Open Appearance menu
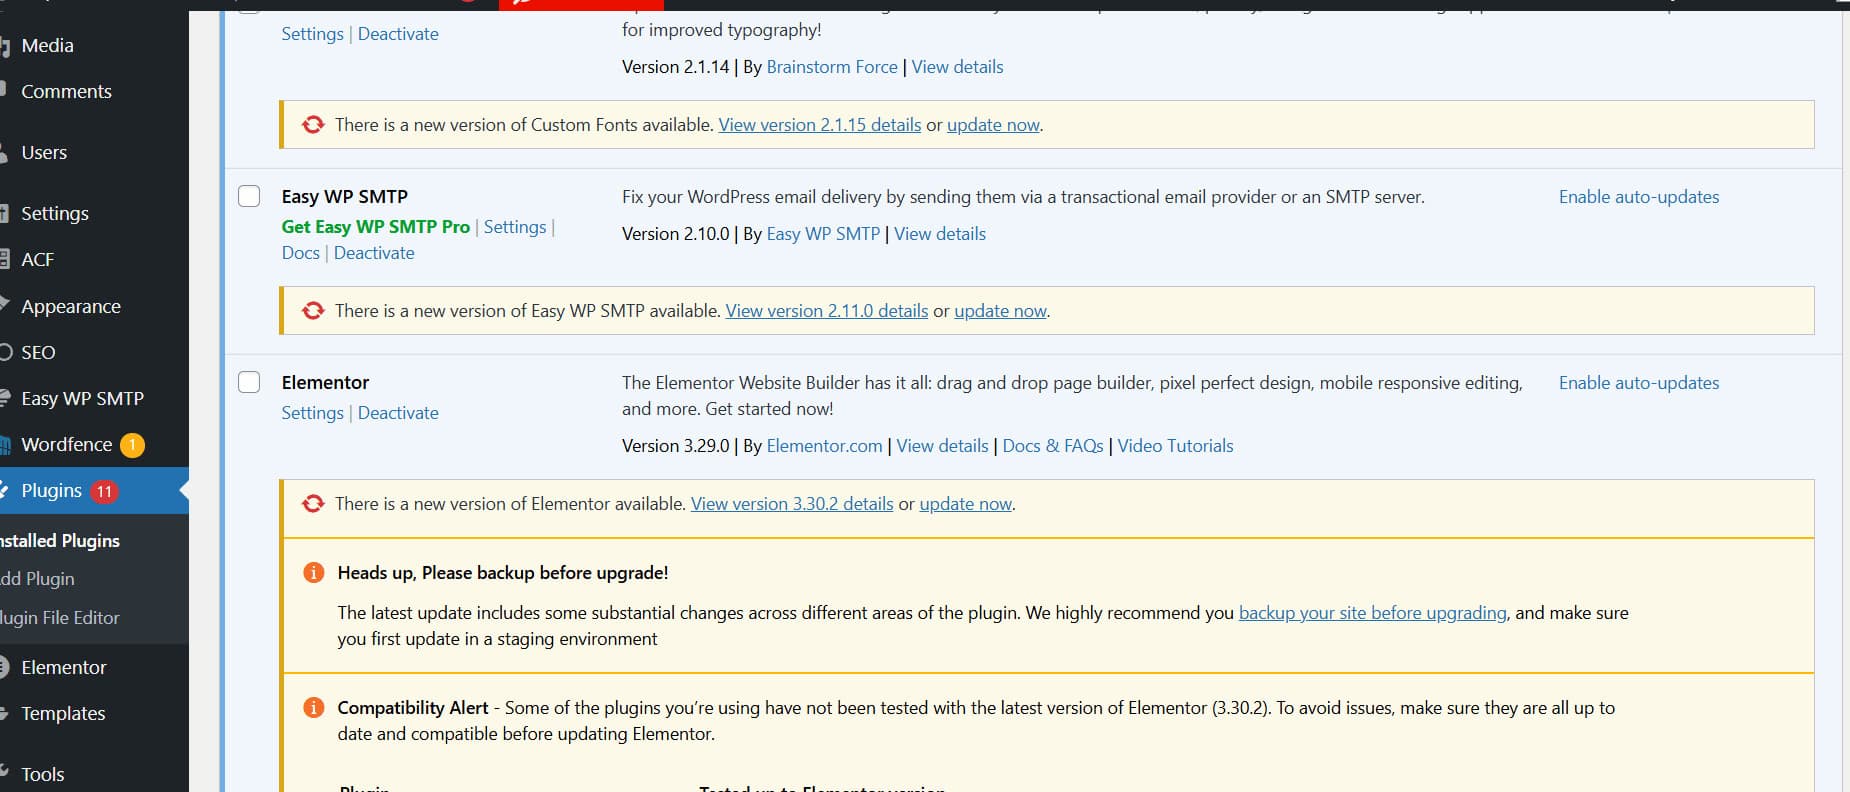This screenshot has height=792, width=1850. [71, 306]
